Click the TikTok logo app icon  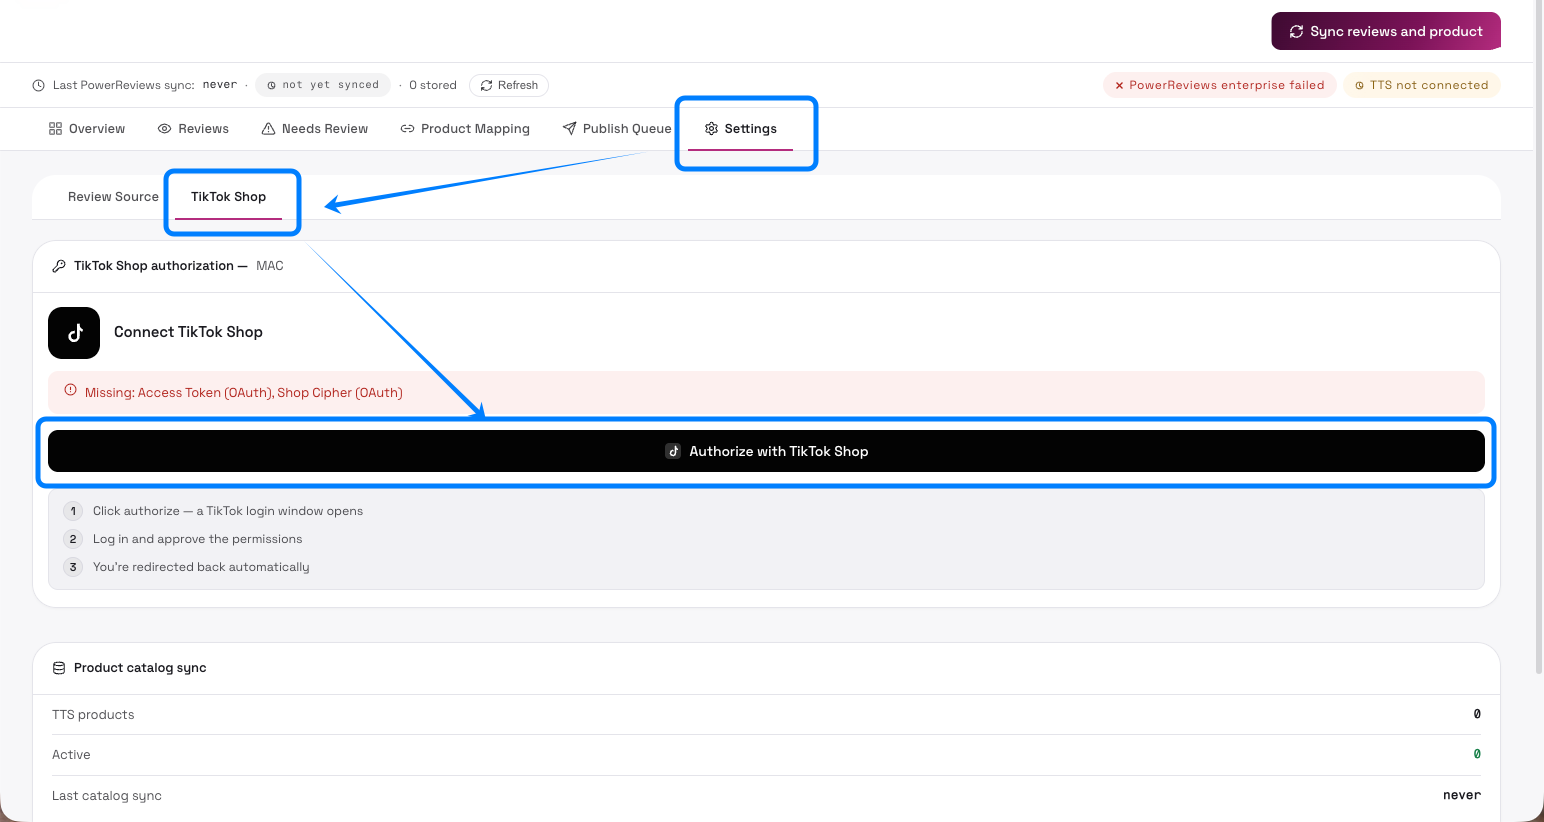74,333
